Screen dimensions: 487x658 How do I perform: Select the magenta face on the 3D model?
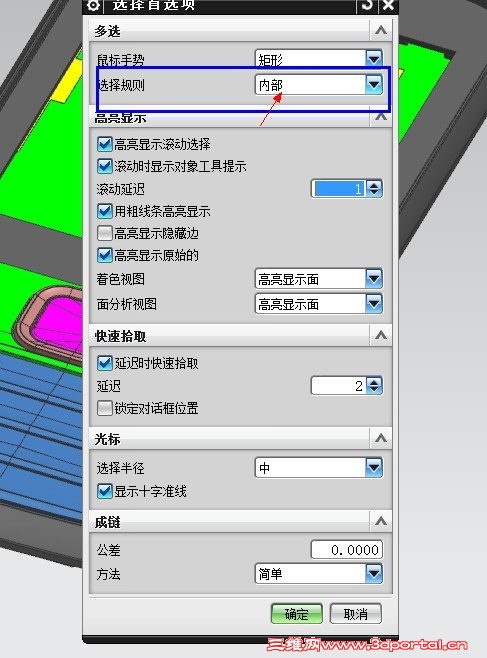[x=59, y=321]
